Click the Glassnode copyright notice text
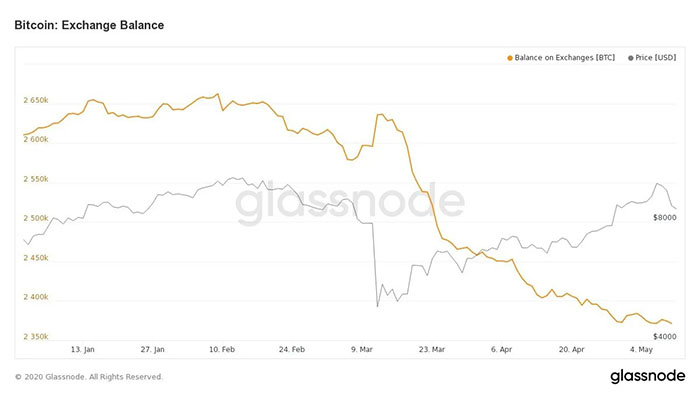The width and height of the screenshot is (700, 394). (x=89, y=377)
